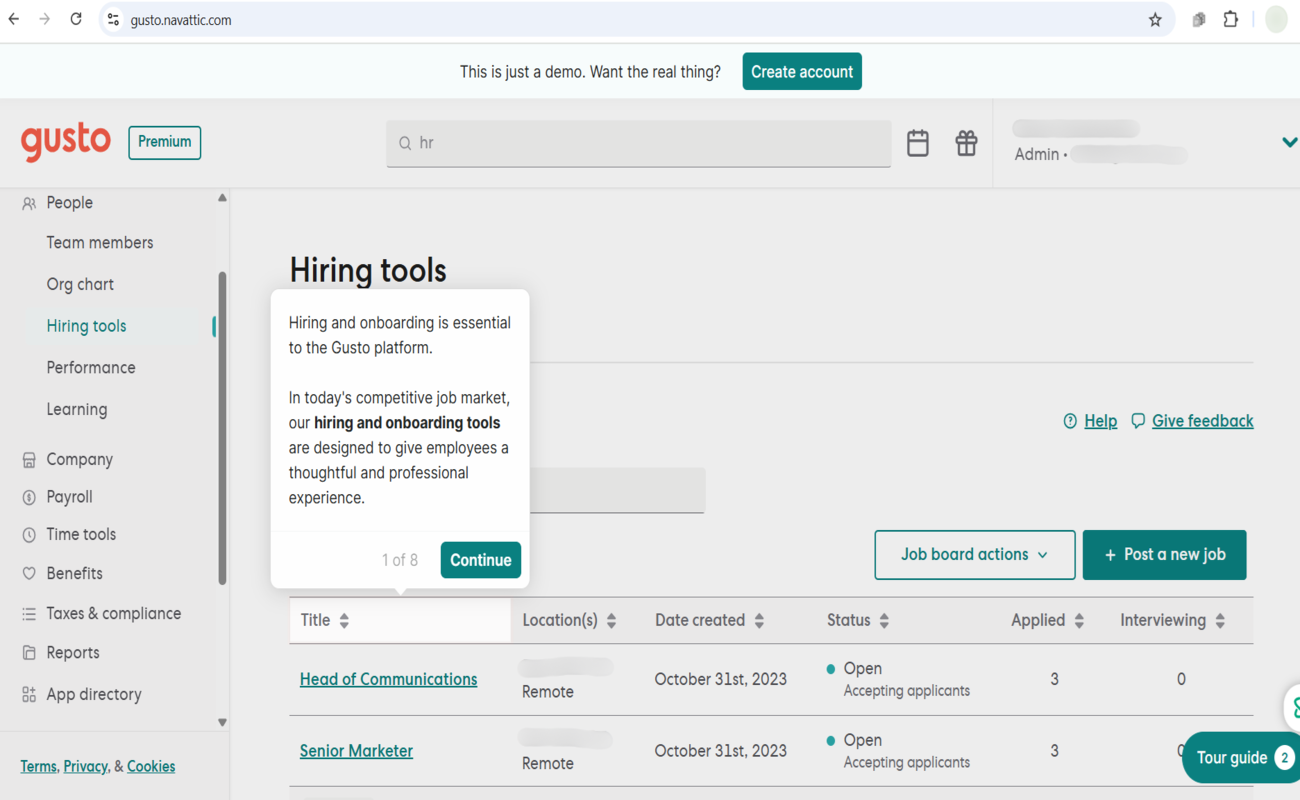Open the Privacy link in the footer
The width and height of the screenshot is (1300, 800).
point(85,767)
